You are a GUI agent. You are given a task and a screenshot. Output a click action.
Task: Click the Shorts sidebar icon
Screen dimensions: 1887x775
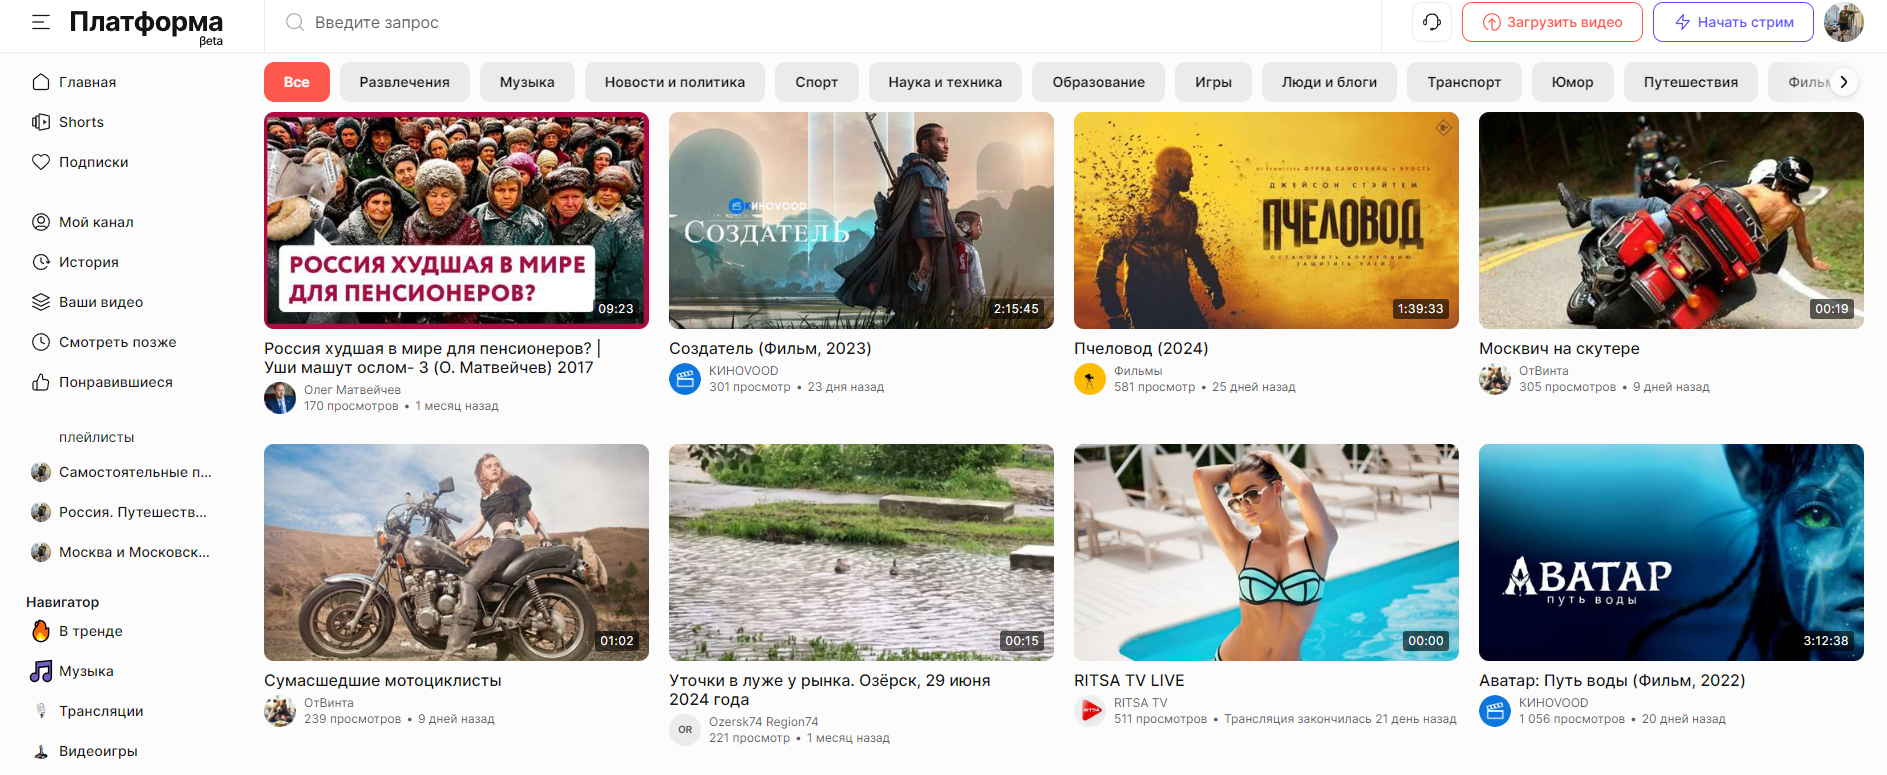click(x=41, y=122)
